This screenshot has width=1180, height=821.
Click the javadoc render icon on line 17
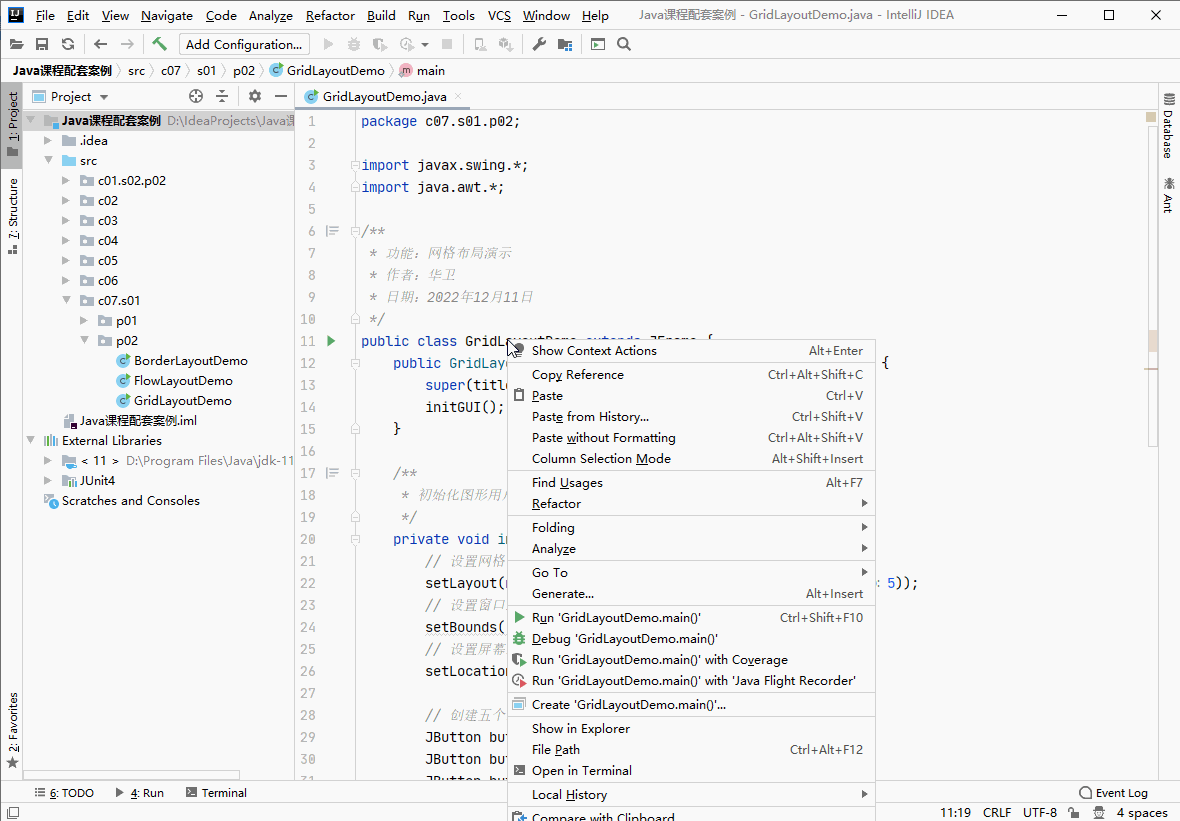pos(332,473)
